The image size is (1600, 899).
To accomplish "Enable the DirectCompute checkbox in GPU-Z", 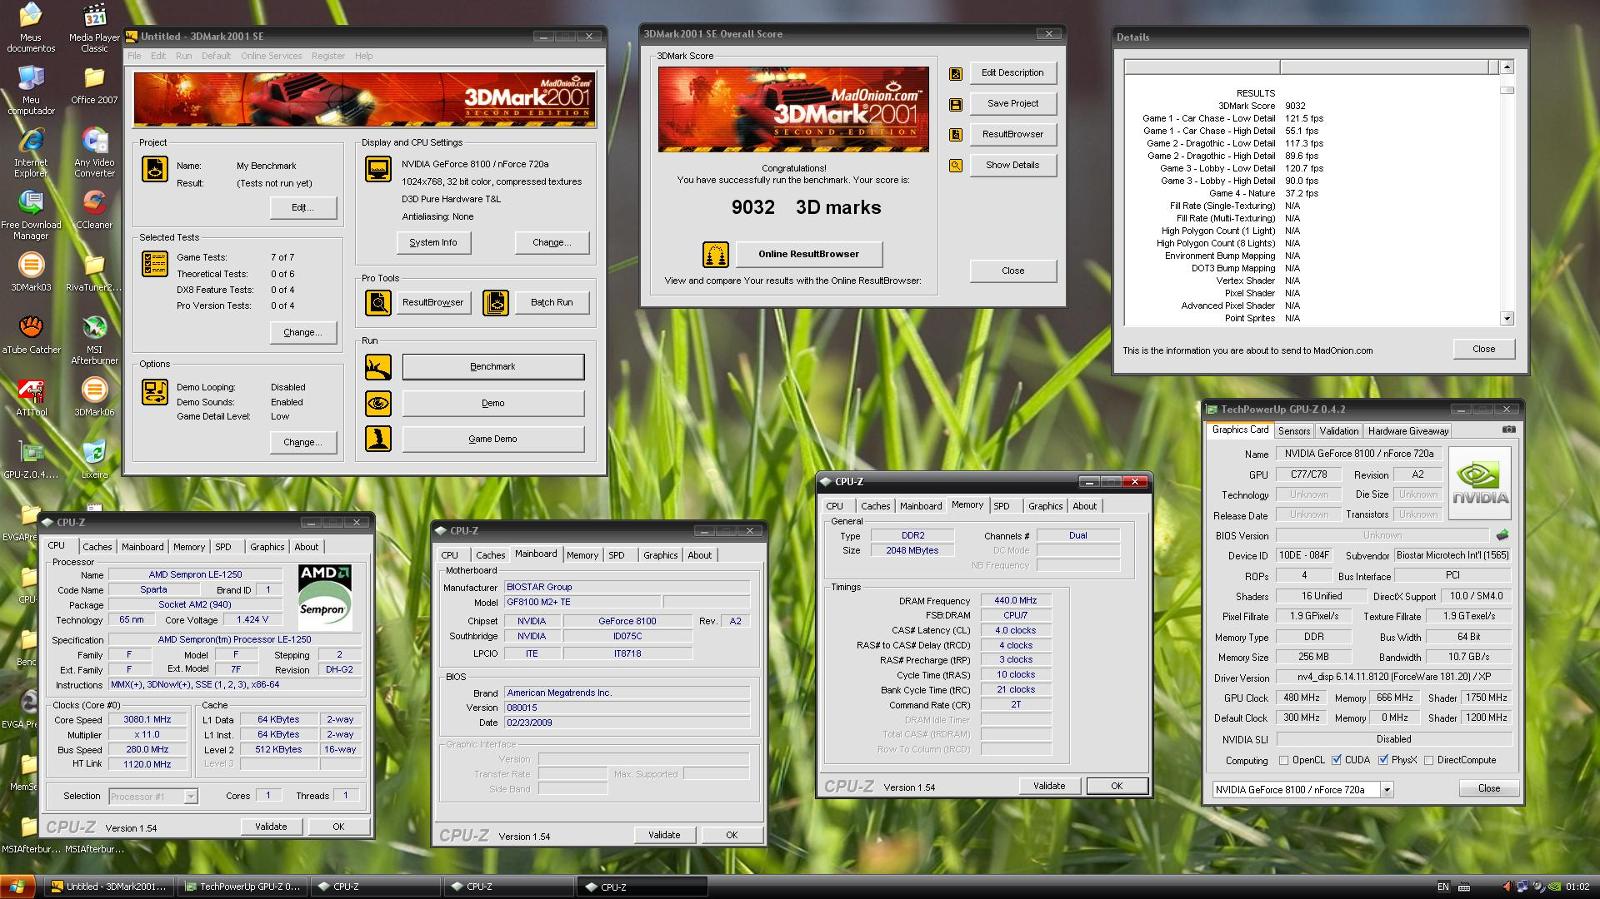I will 1429,760.
